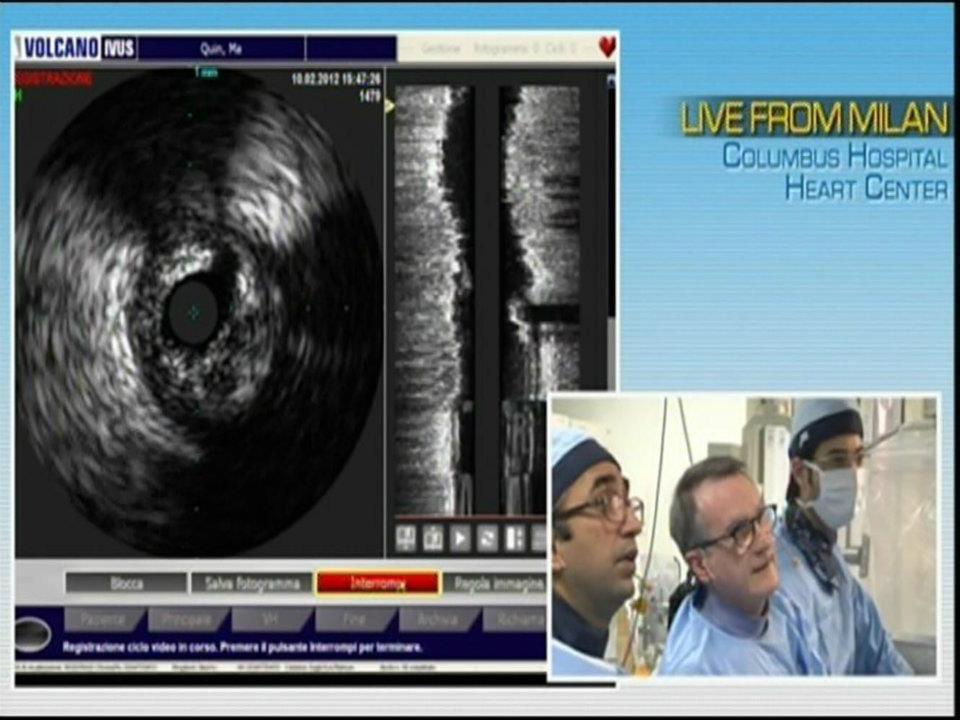Viewport: 960px width, 720px height.
Task: Go to the Fine tab
Action: click(354, 620)
